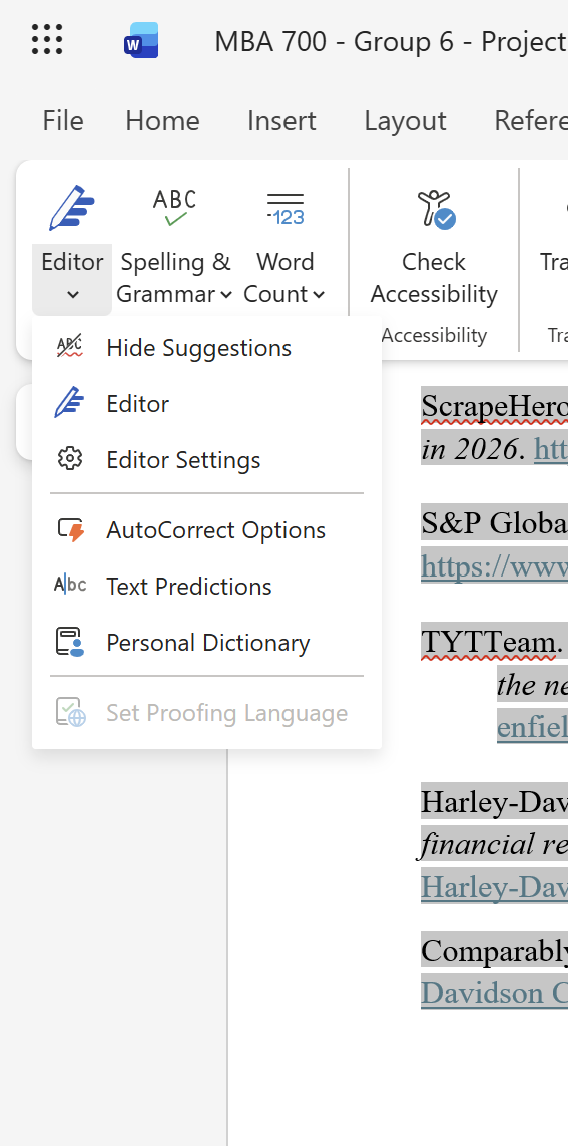568x1146 pixels.
Task: Switch to the Insert tab
Action: tap(281, 121)
